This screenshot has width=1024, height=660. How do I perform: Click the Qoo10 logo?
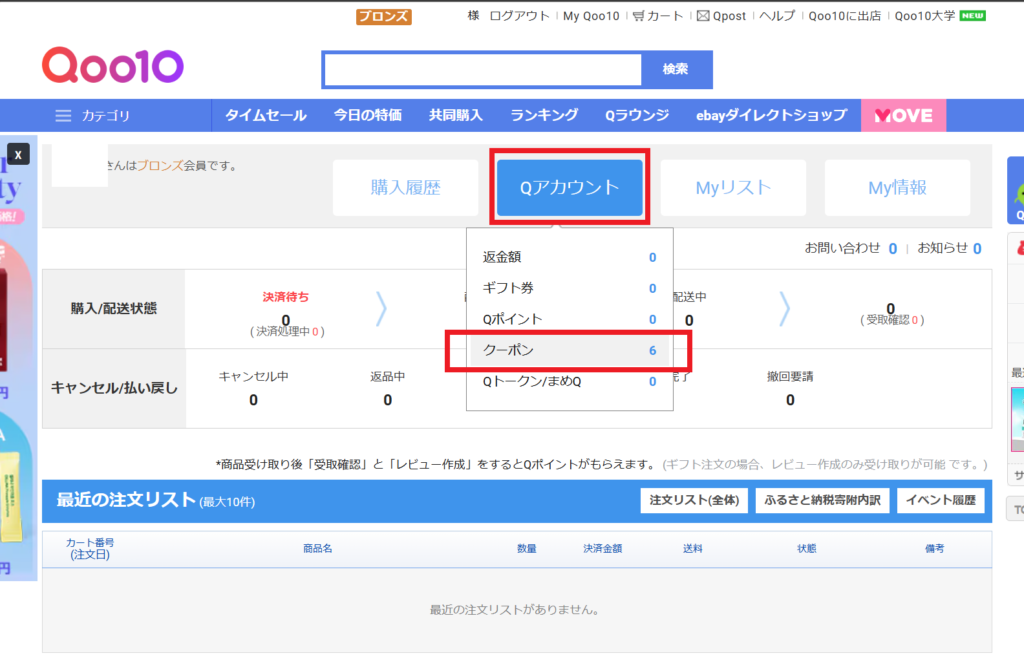112,67
